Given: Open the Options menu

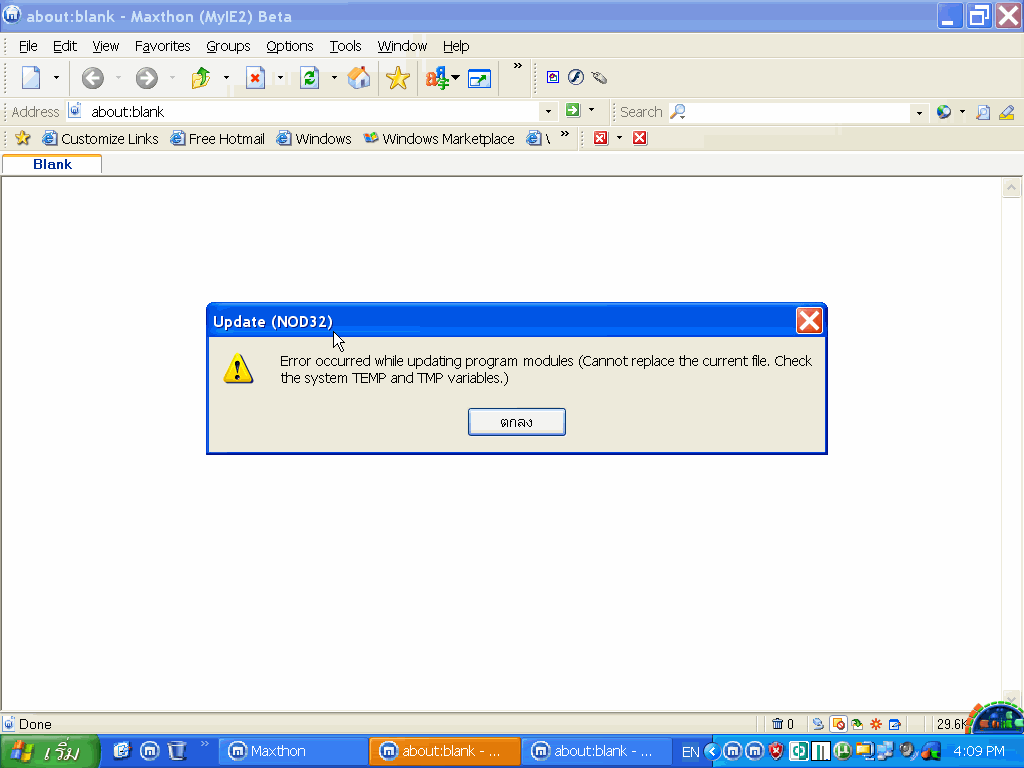Looking at the screenshot, I should click(x=289, y=46).
